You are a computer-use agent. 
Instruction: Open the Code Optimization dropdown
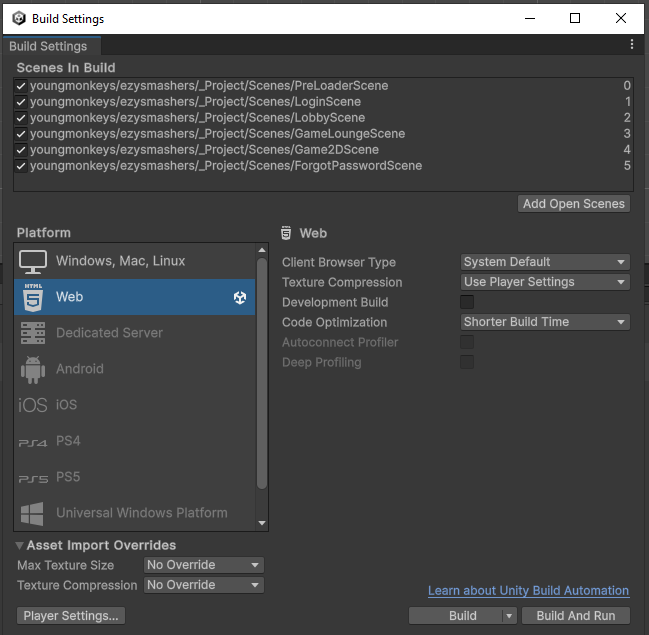coord(545,322)
